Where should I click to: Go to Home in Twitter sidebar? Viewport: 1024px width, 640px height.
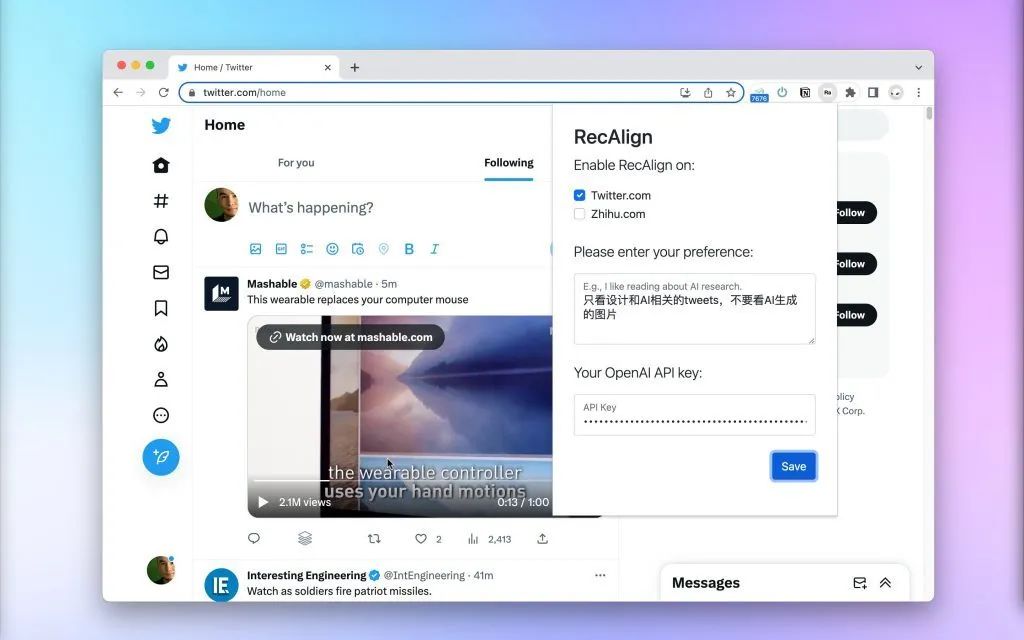(x=161, y=165)
